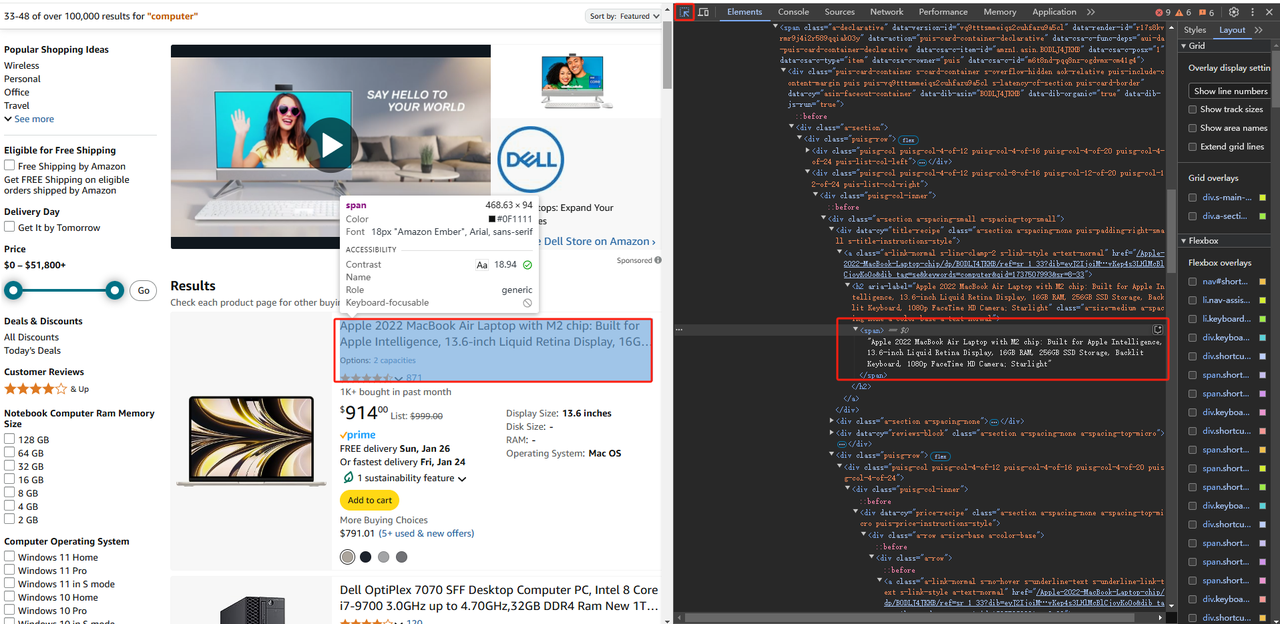Click the orange issues counter showing 6
The image size is (1280, 624).
tap(1205, 12)
